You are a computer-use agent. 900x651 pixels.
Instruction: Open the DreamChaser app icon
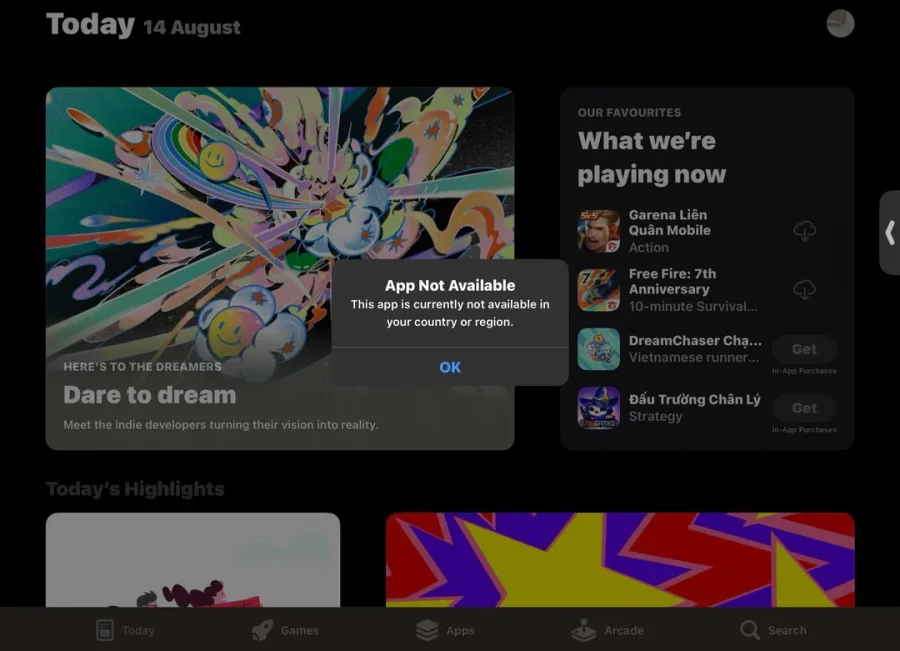pyautogui.click(x=599, y=349)
